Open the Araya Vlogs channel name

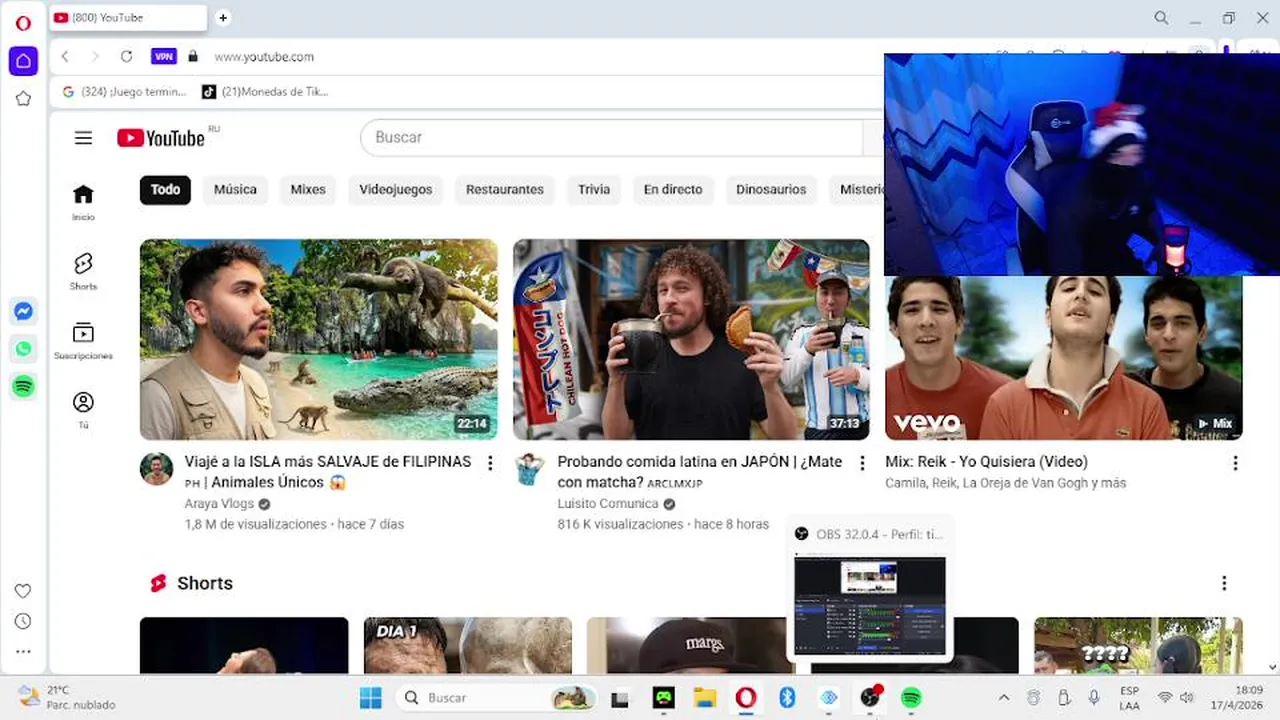click(x=220, y=504)
